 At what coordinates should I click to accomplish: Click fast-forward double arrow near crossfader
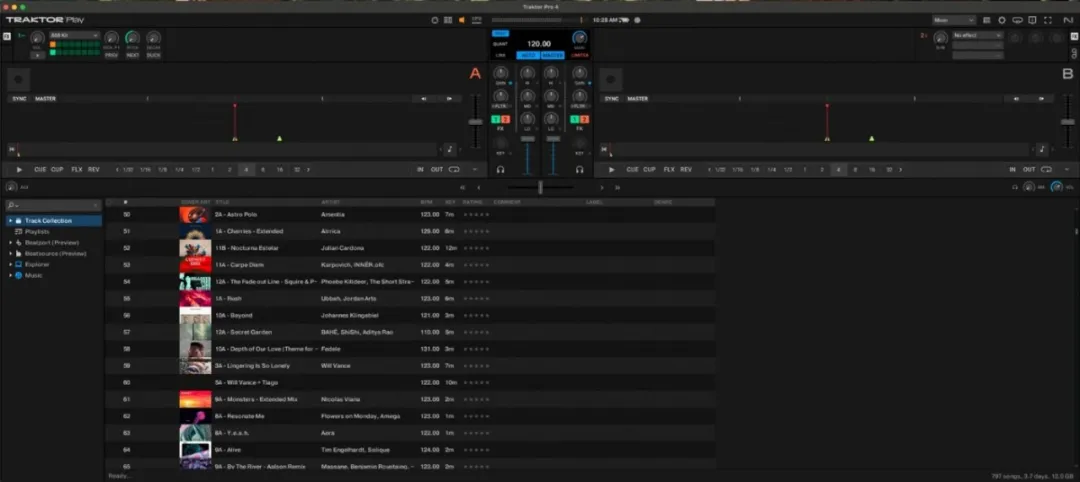pyautogui.click(x=617, y=187)
